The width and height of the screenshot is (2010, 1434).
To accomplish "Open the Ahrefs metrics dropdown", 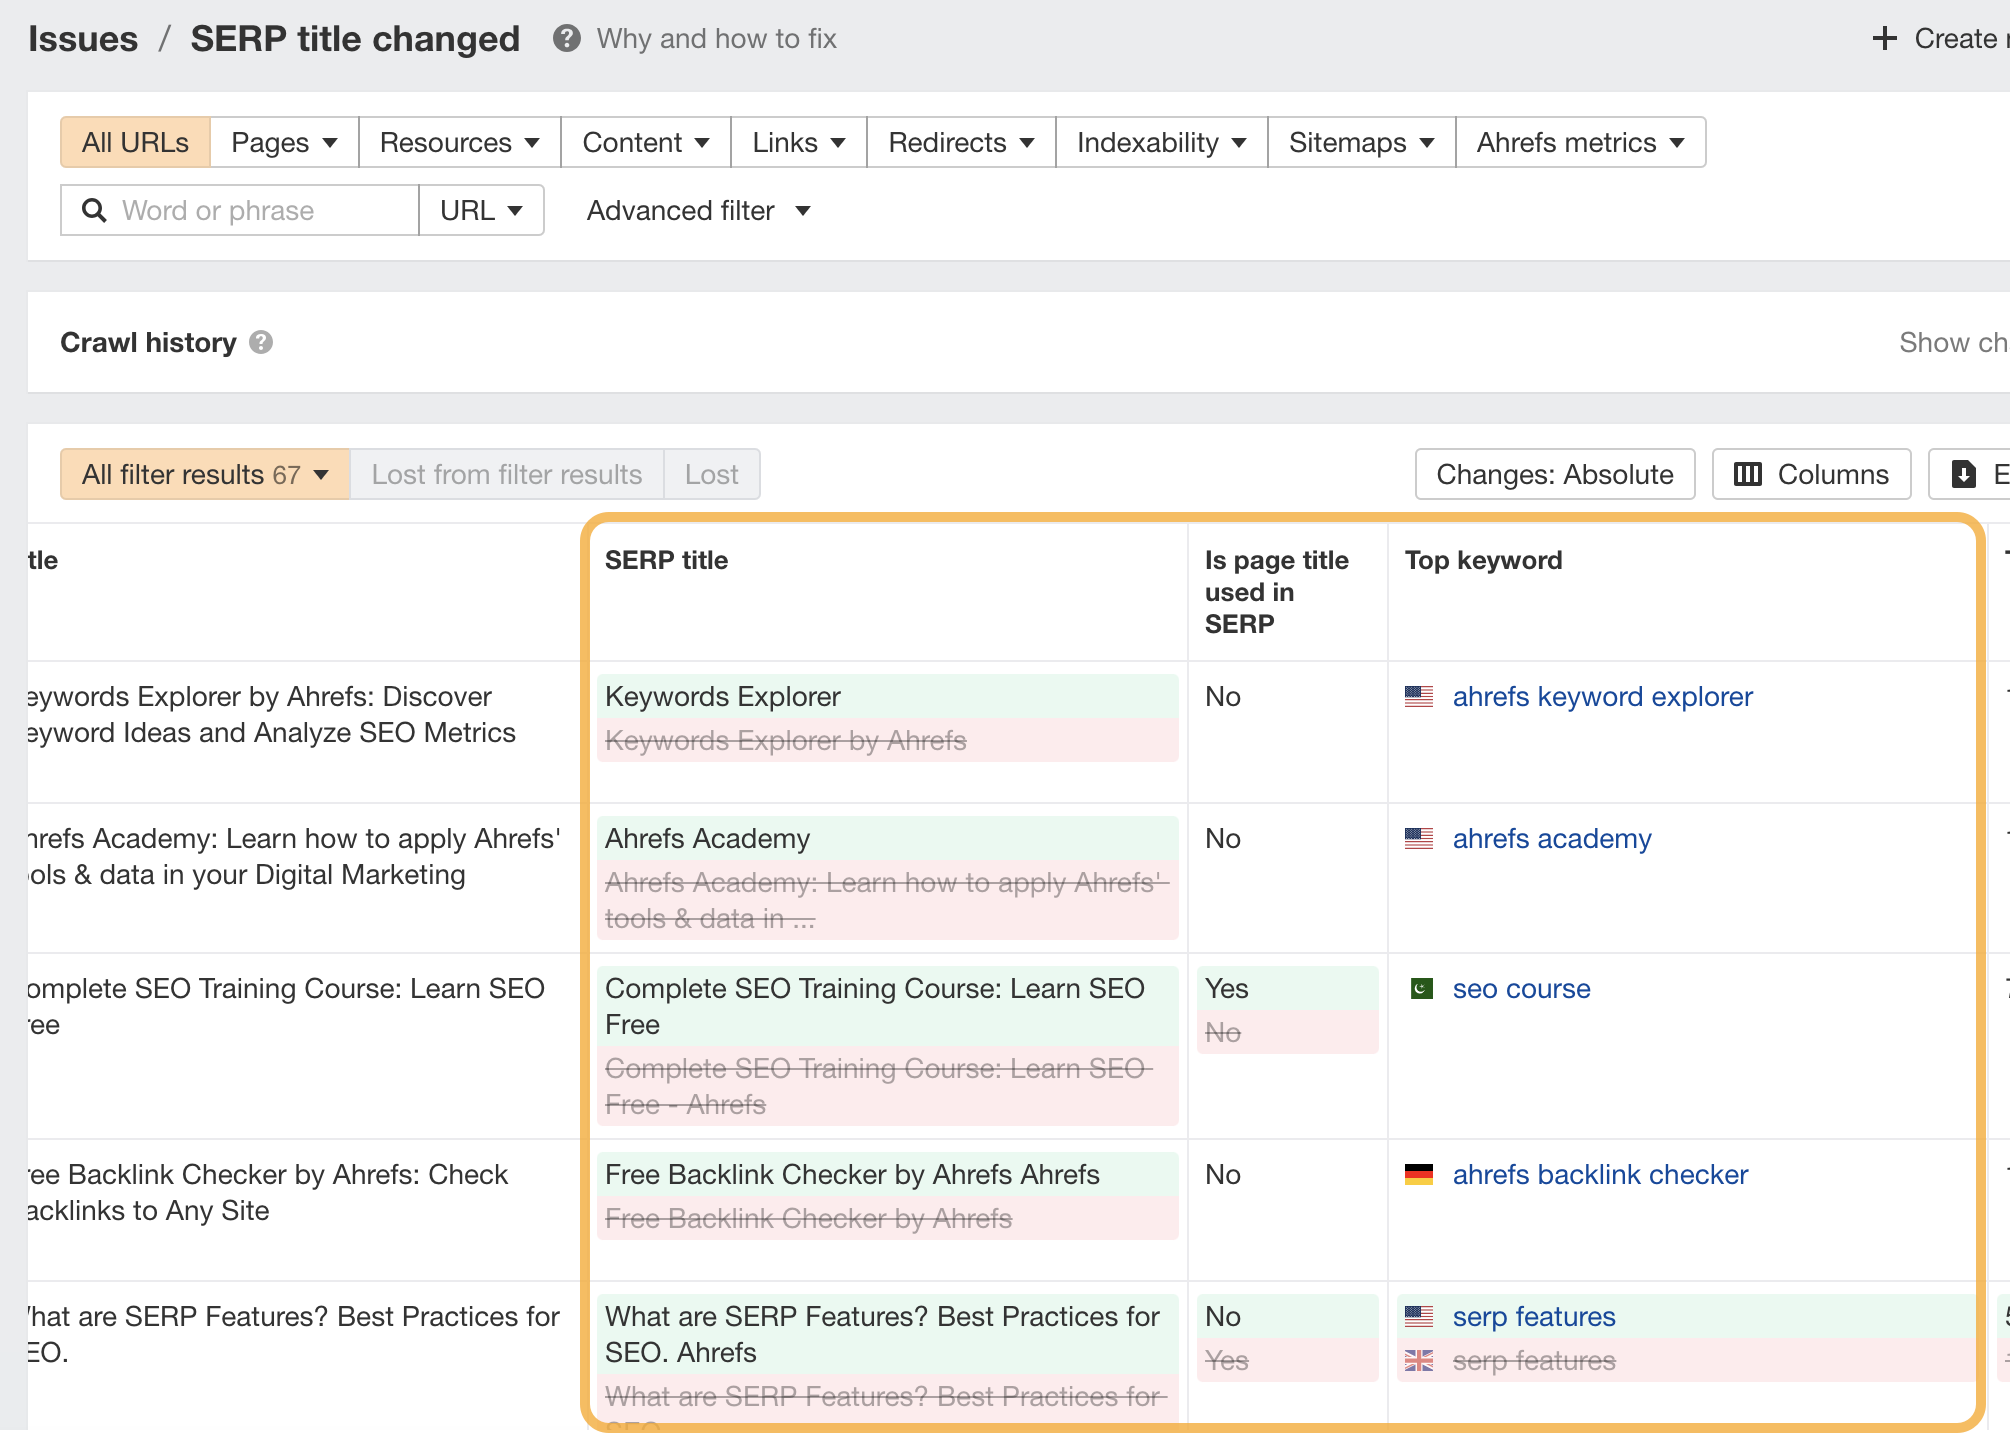I will click(x=1580, y=142).
